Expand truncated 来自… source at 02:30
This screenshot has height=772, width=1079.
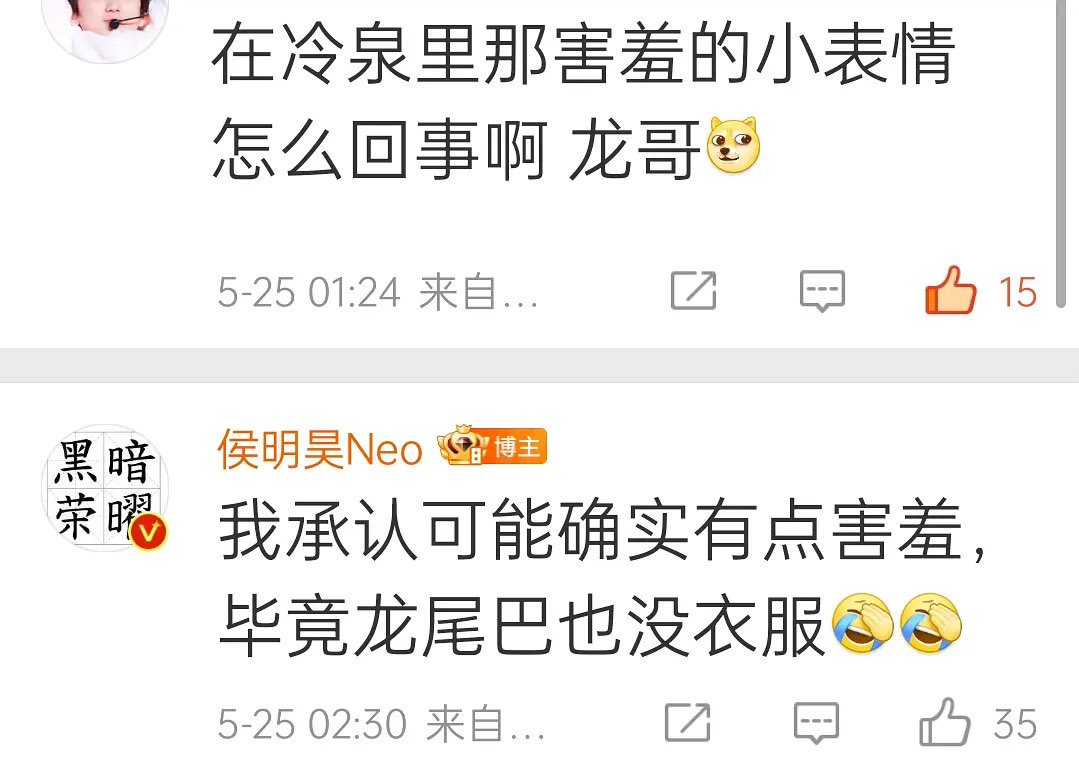point(486,724)
